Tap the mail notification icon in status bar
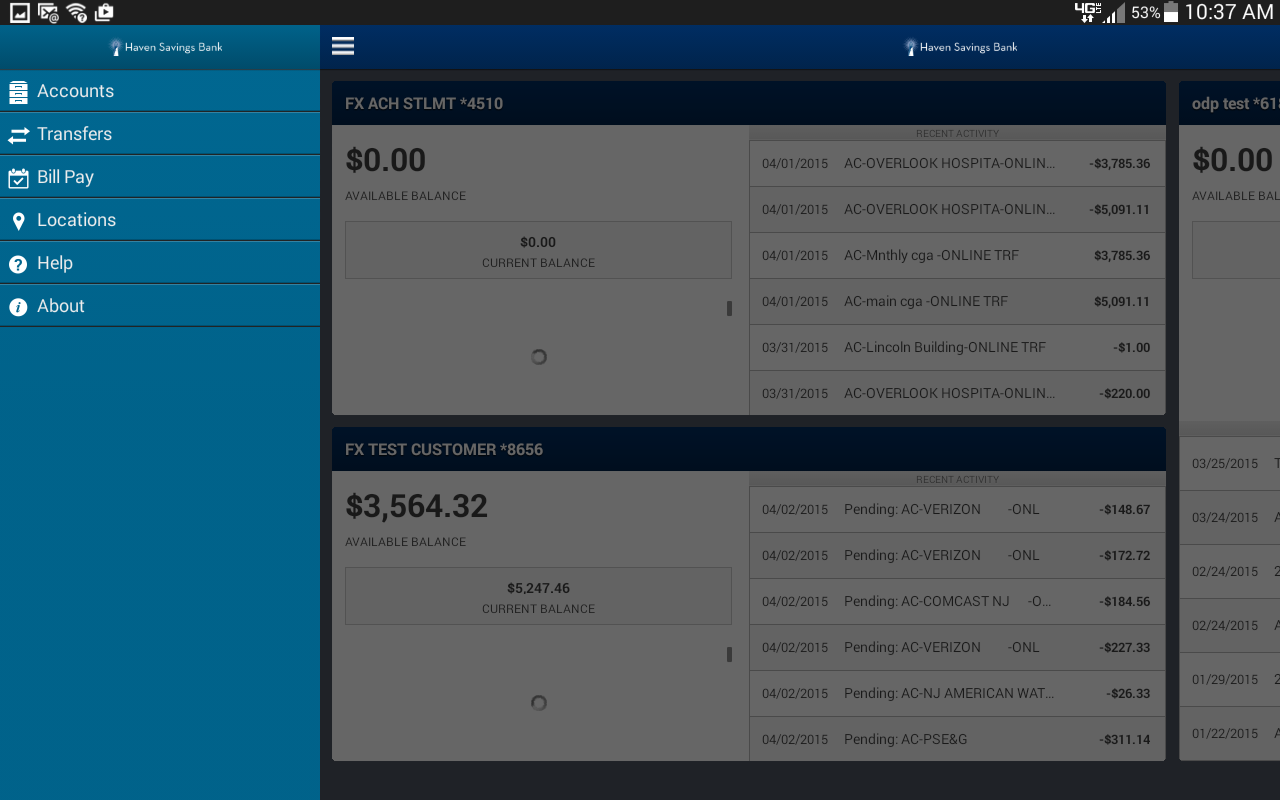The height and width of the screenshot is (800, 1280). click(x=48, y=13)
